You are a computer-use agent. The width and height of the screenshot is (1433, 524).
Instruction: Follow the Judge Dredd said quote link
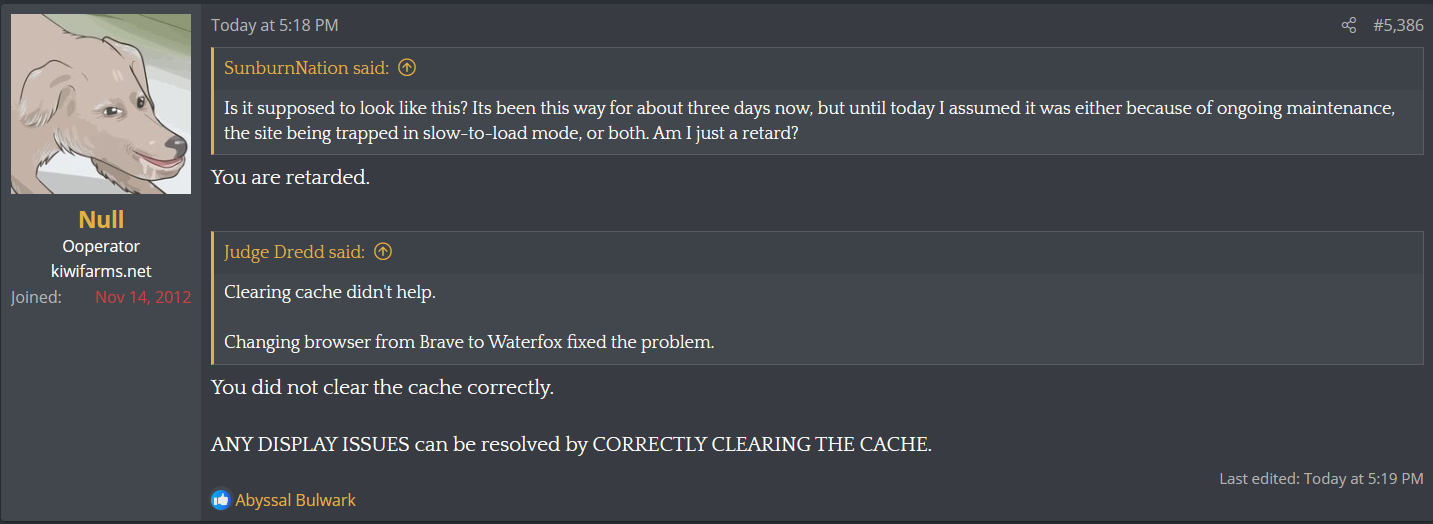(294, 252)
